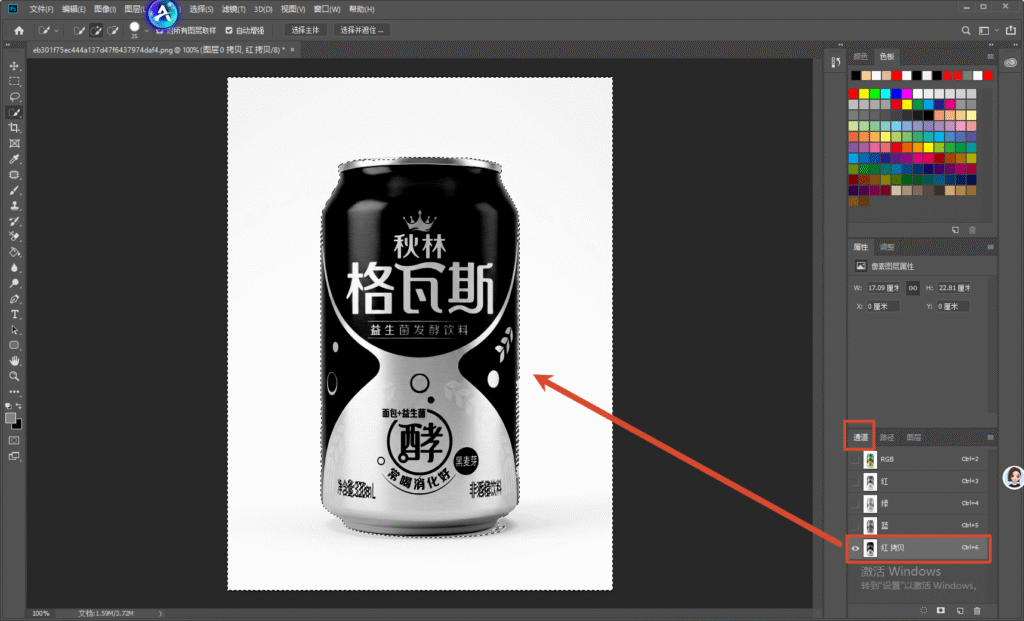Select the Hand tool
1024x621 pixels.
click(14, 361)
